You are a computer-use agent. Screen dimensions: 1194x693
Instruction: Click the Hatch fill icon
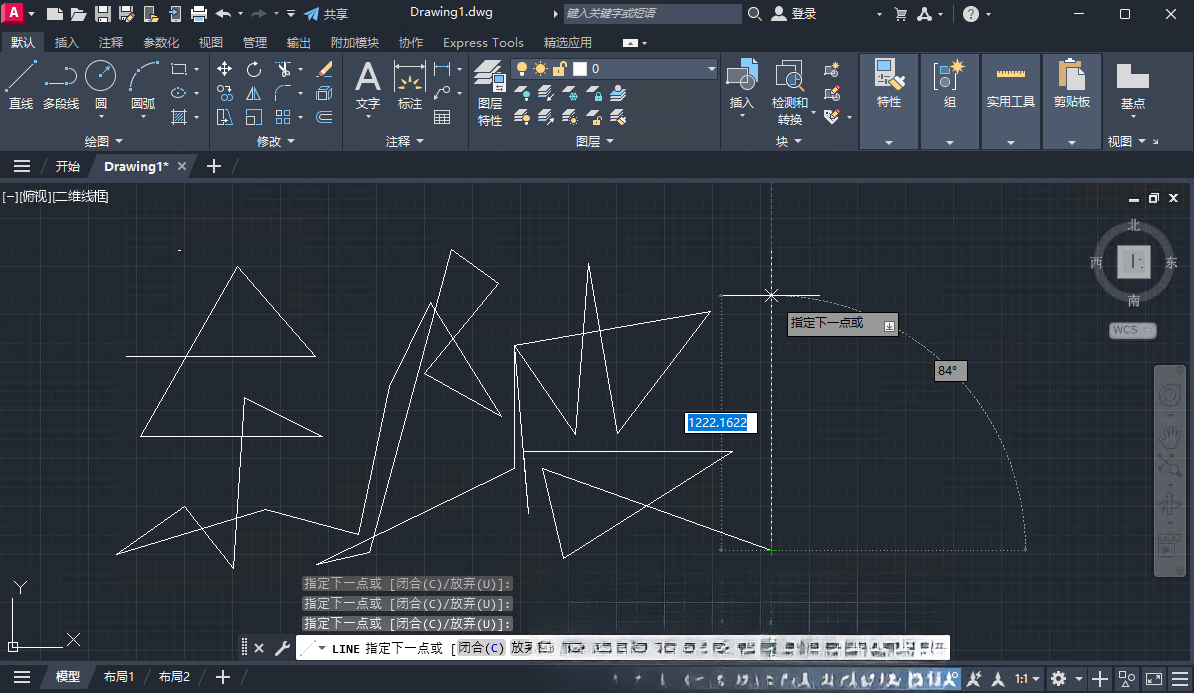[x=179, y=117]
